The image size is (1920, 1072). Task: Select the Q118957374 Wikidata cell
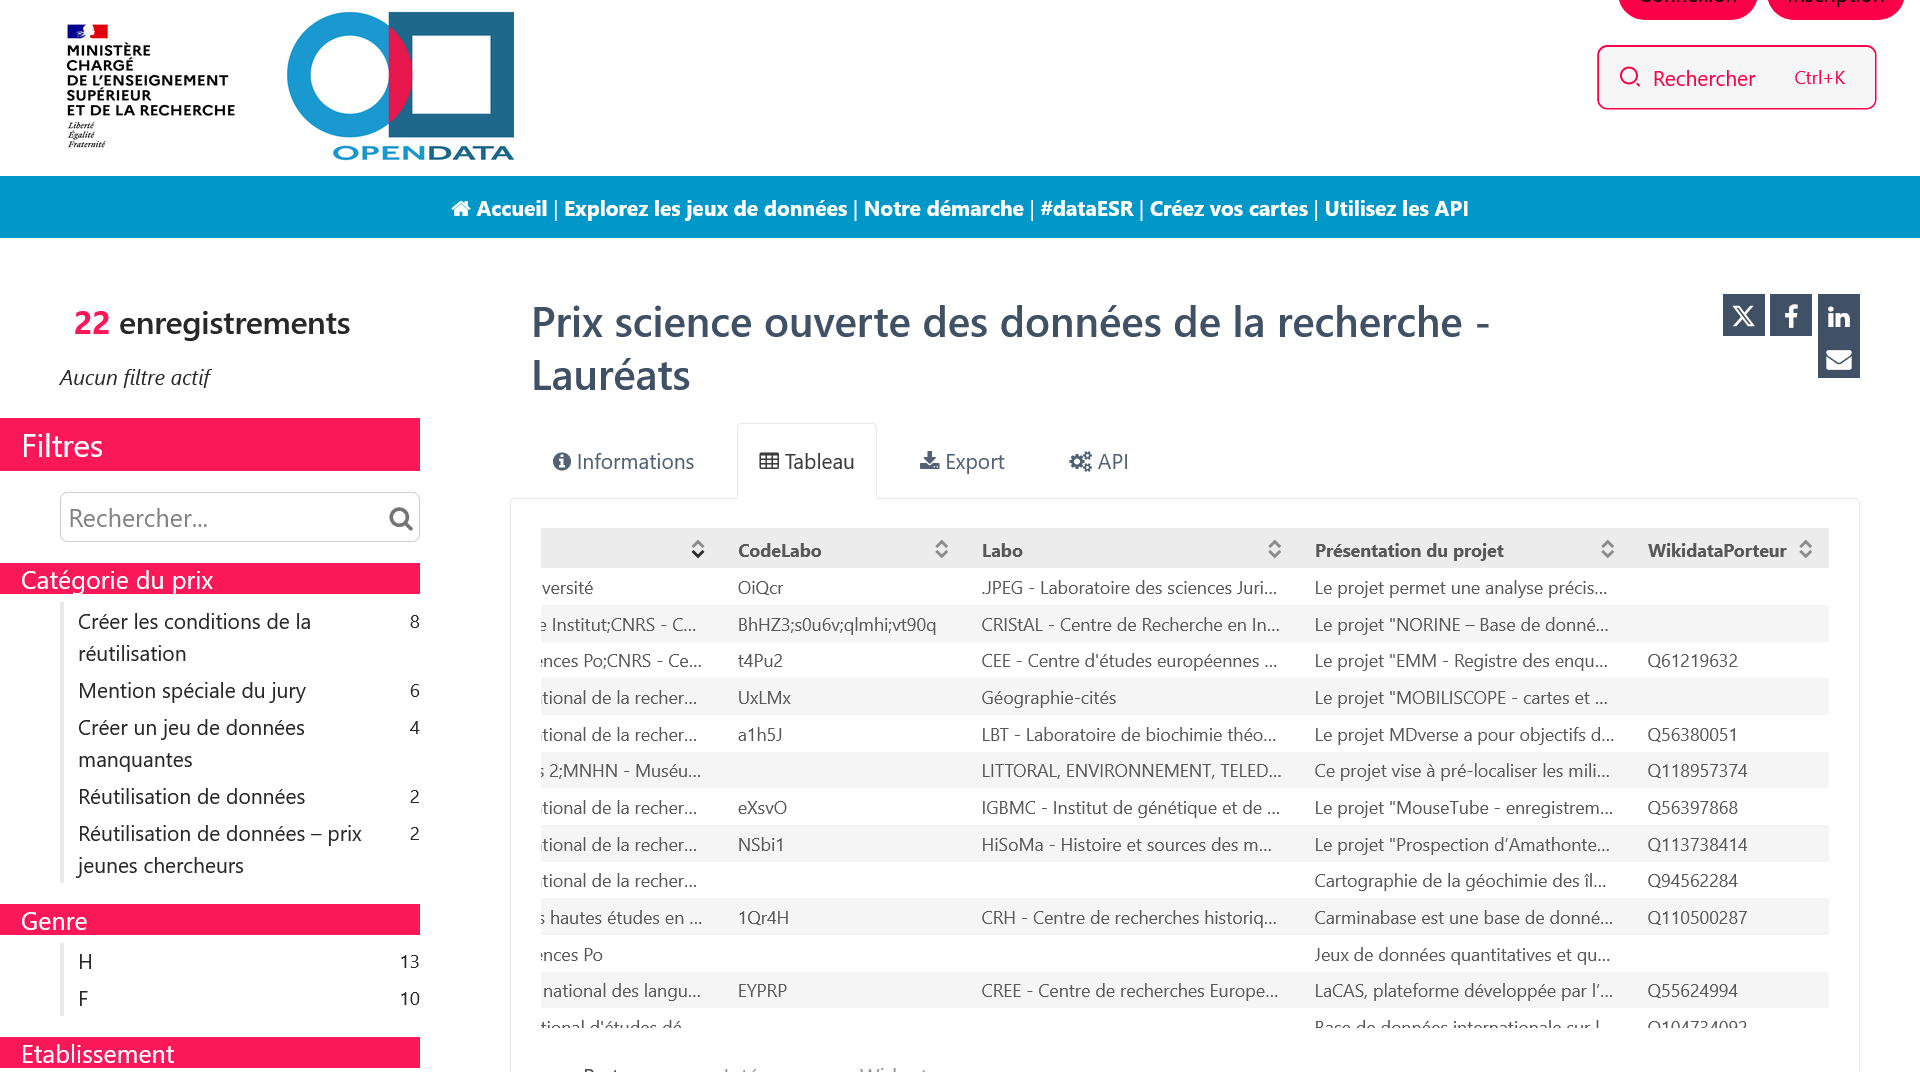pyautogui.click(x=1697, y=770)
